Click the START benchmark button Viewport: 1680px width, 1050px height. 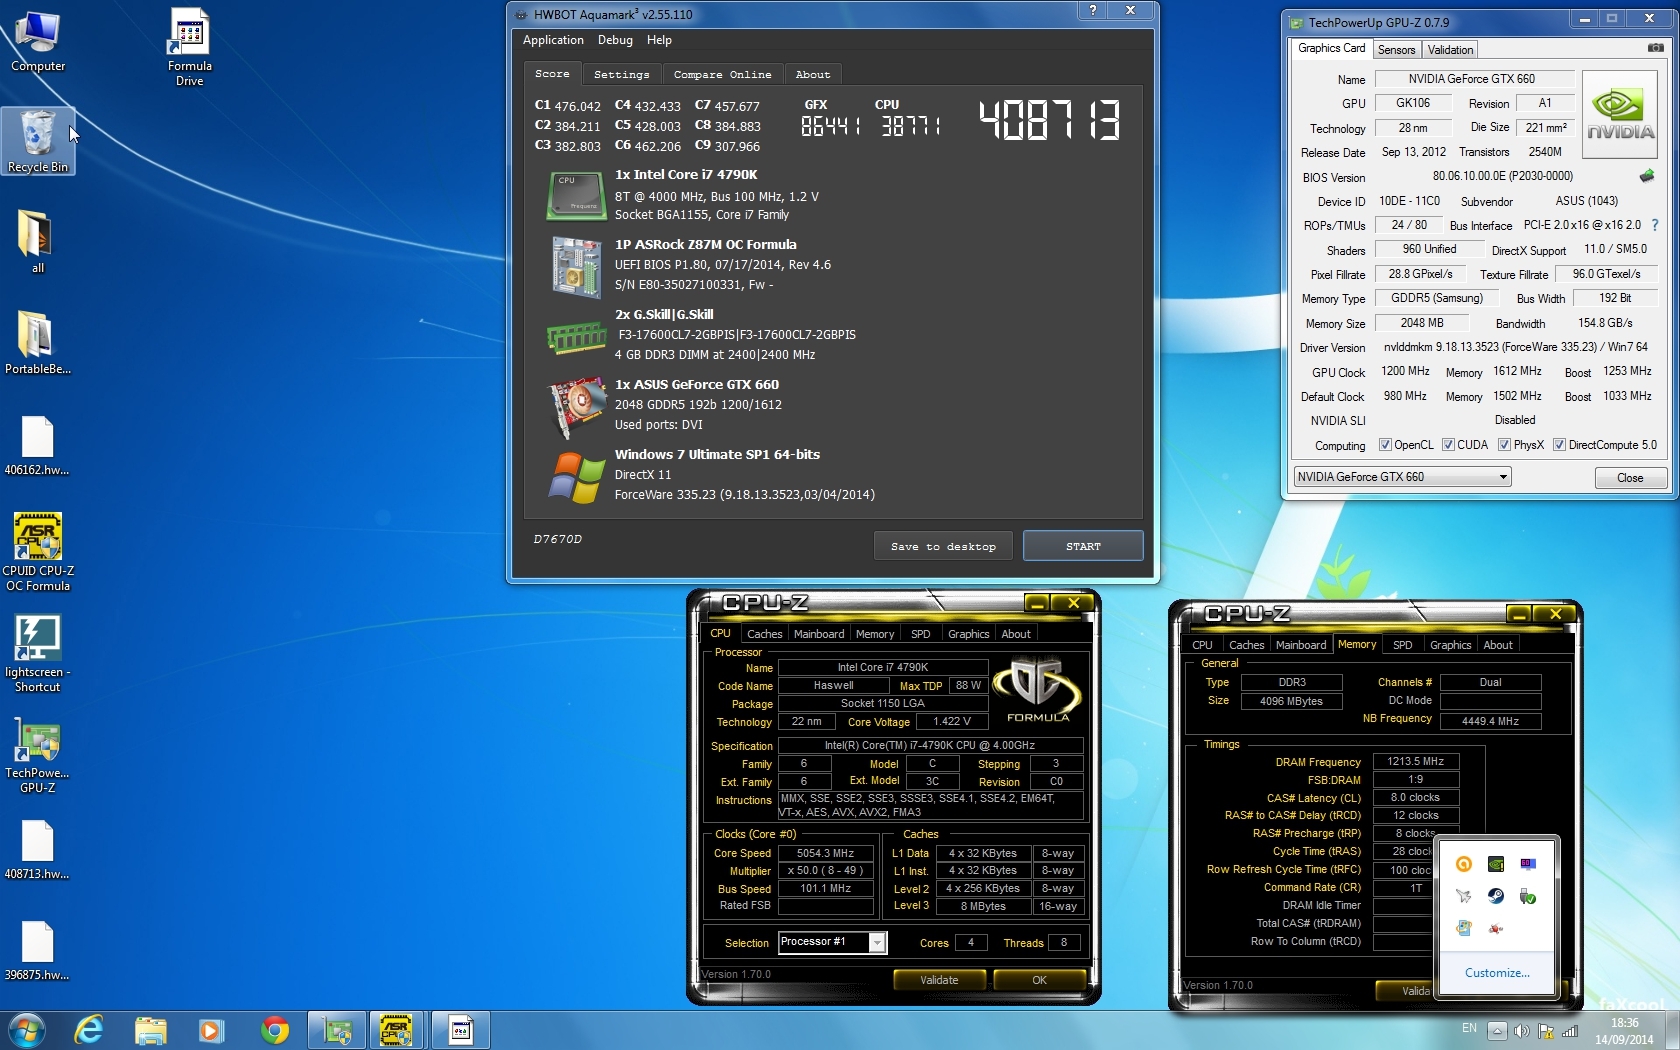pos(1083,546)
